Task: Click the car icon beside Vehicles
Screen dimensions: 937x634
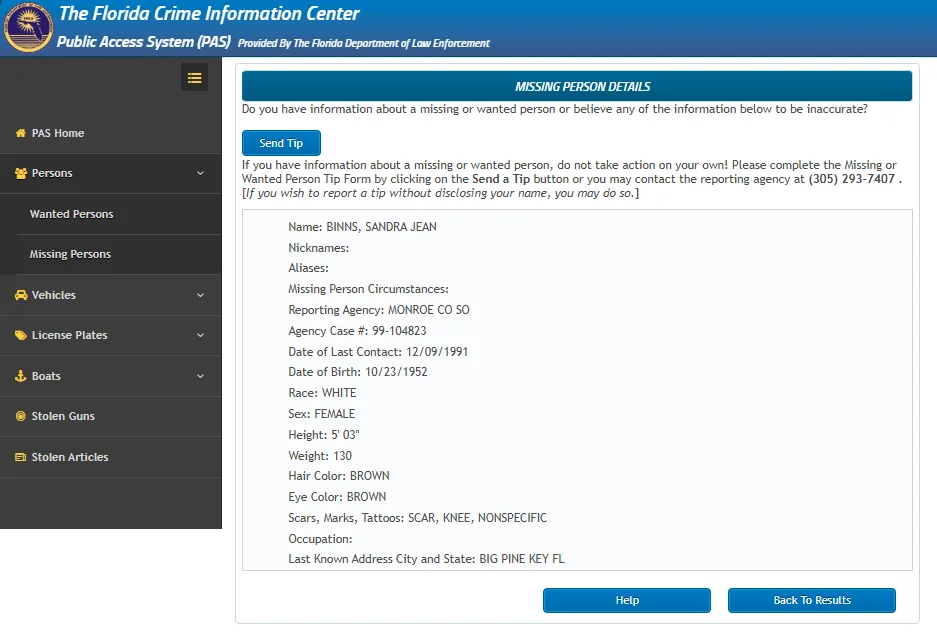Action: point(21,295)
